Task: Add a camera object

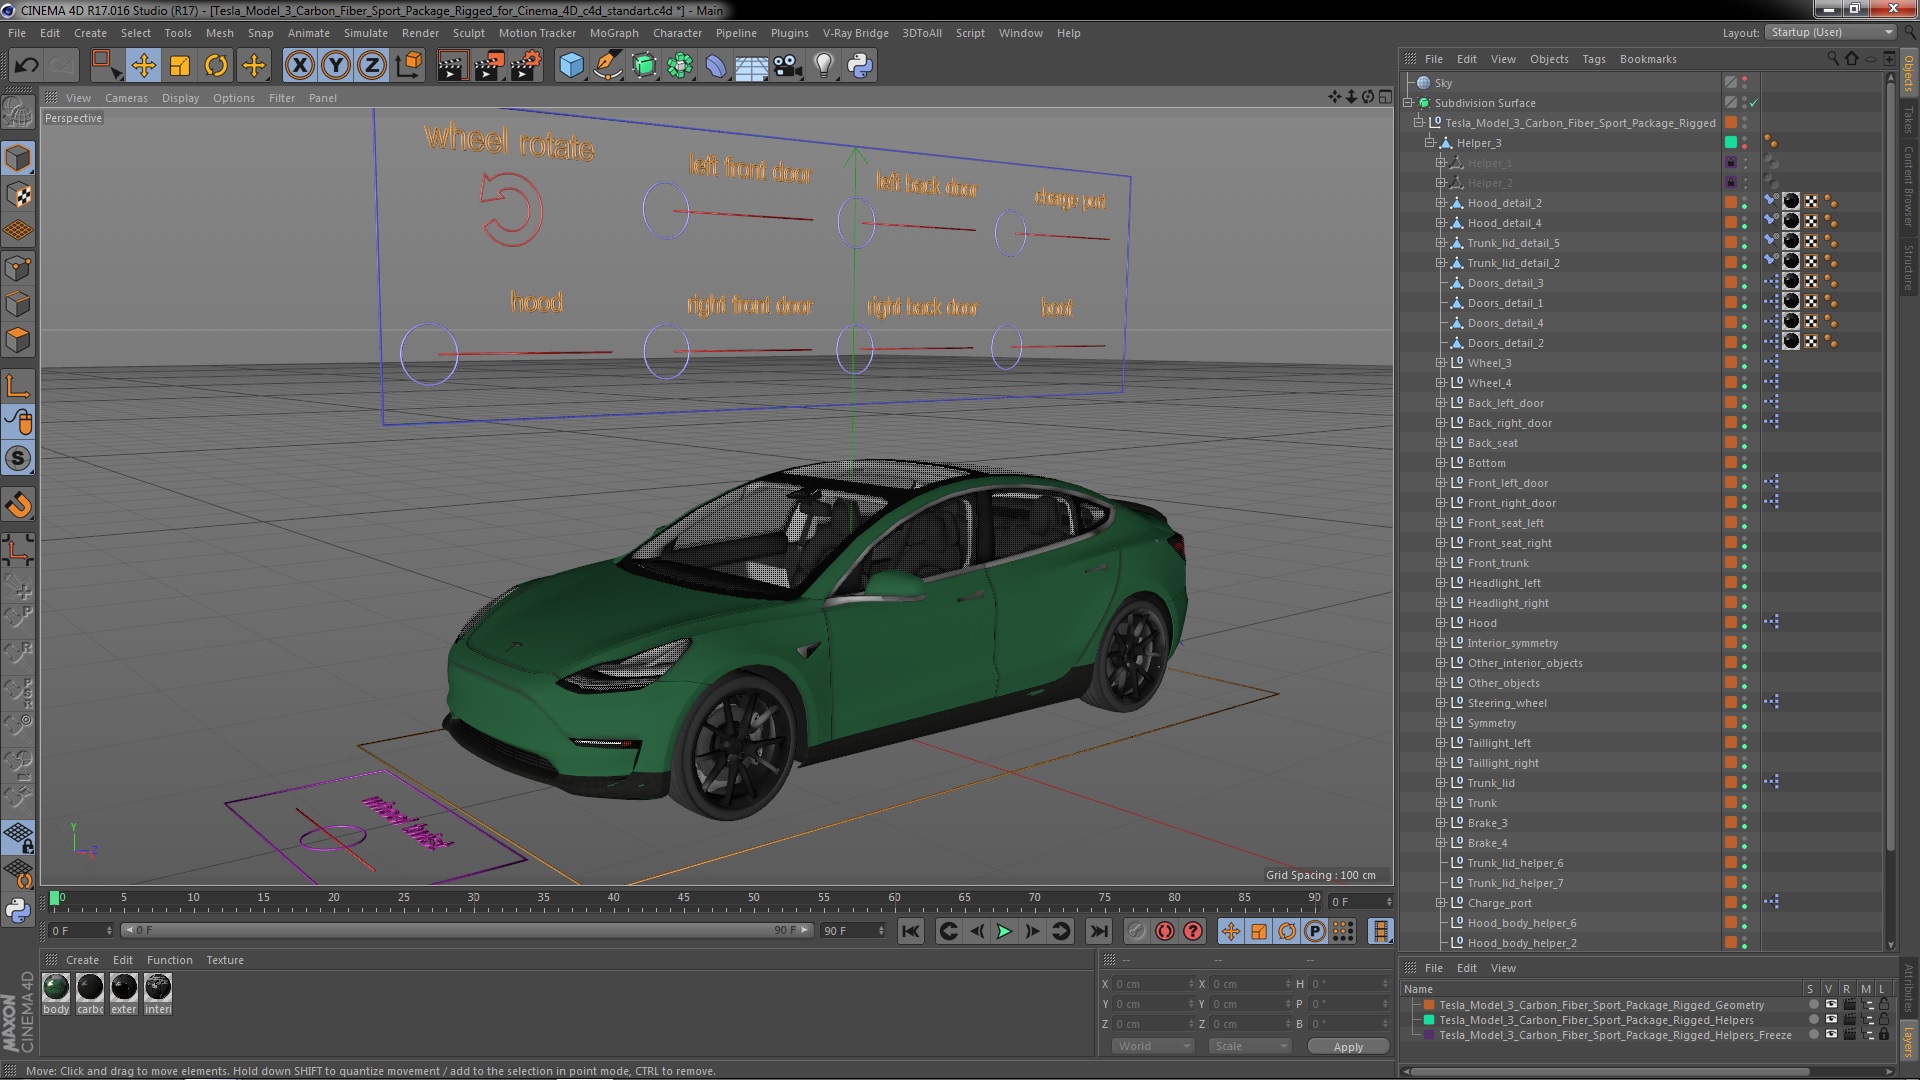Action: click(x=788, y=66)
